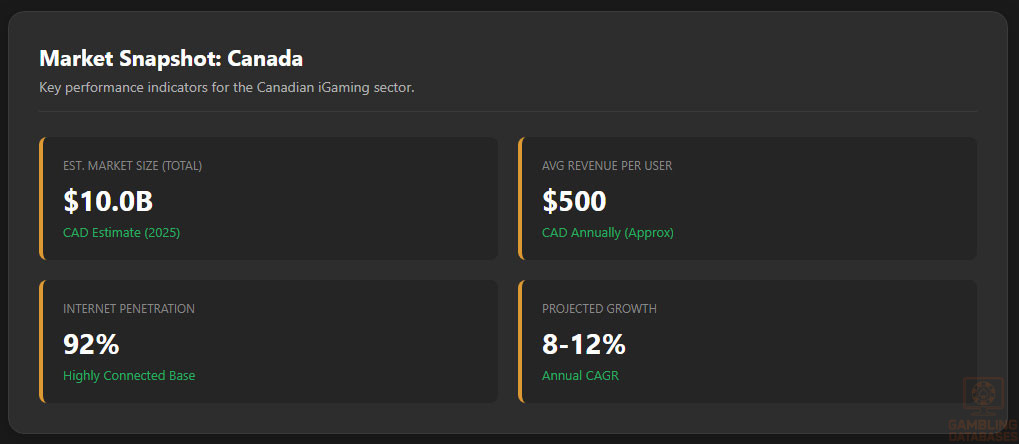Screen dimensions: 1019x444
Task: Click orange accent bar on Avg Revenue card
Action: pos(520,198)
